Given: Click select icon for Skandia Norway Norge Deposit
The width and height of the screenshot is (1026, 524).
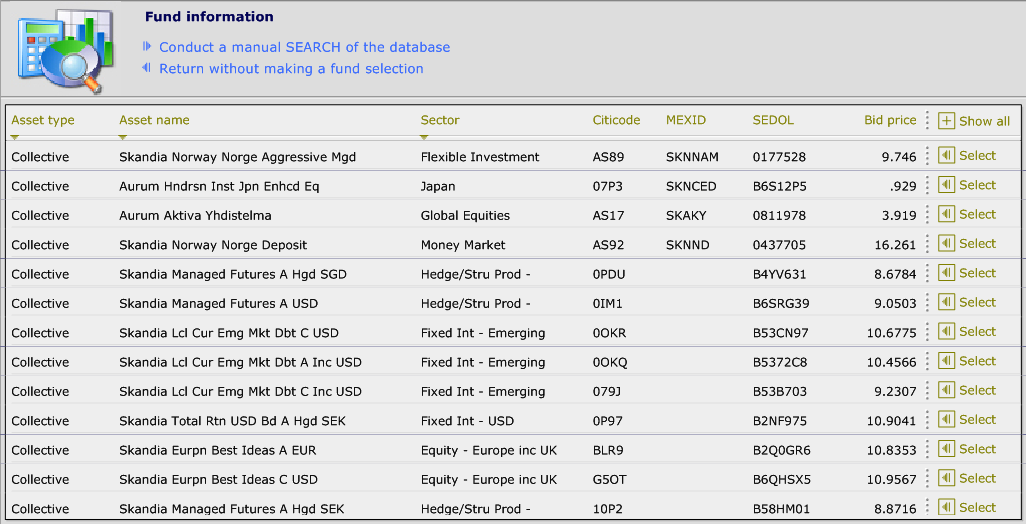Looking at the screenshot, I should pos(946,243).
